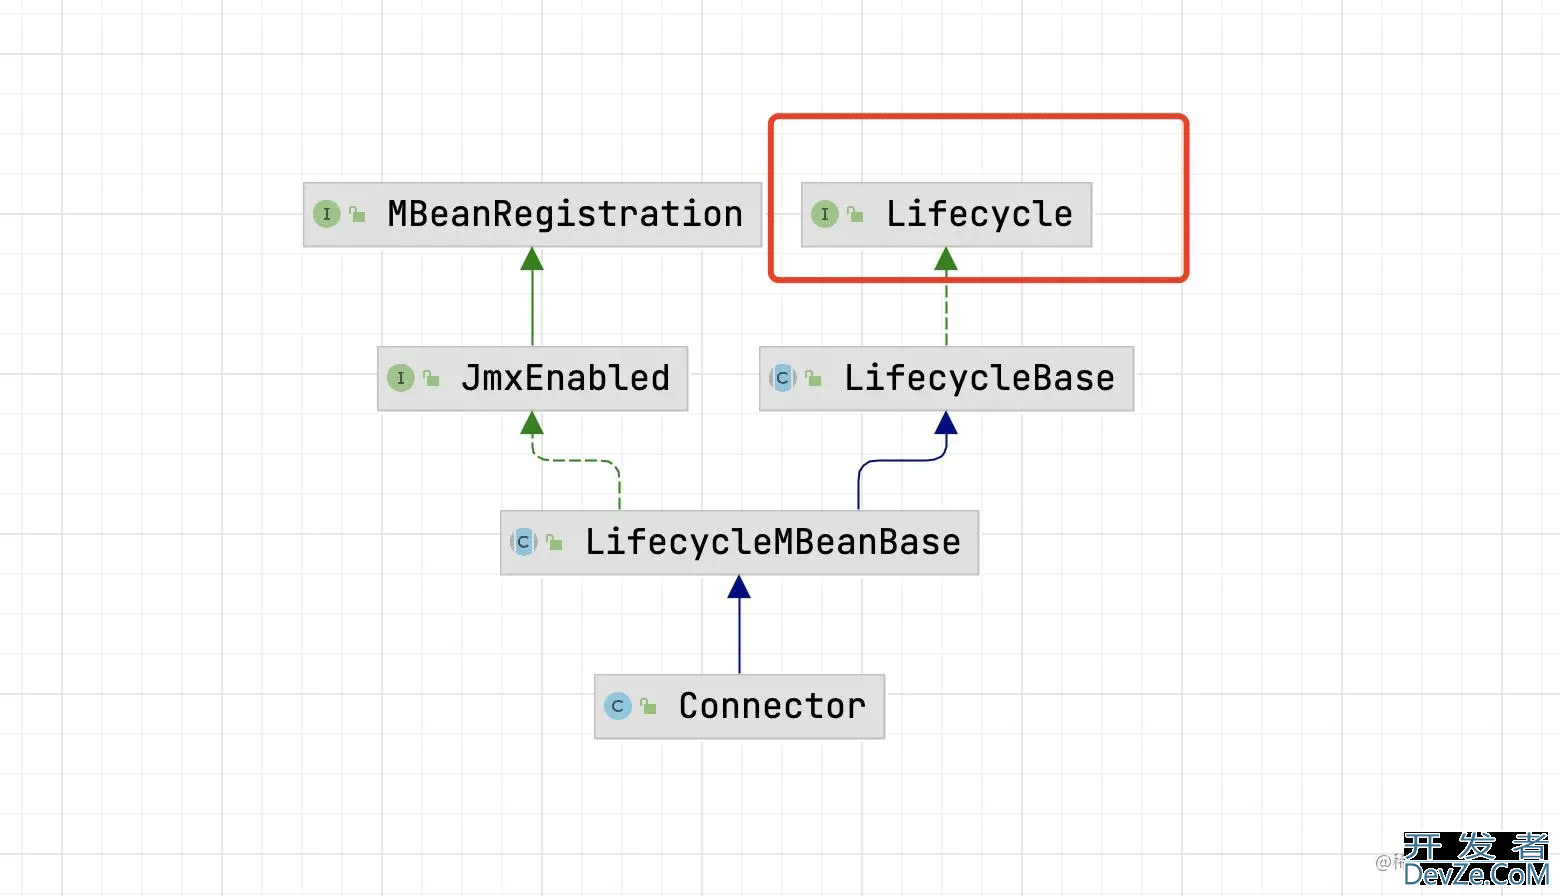Click the public lock icon on MBeanRegistration
1560x896 pixels.
point(357,214)
